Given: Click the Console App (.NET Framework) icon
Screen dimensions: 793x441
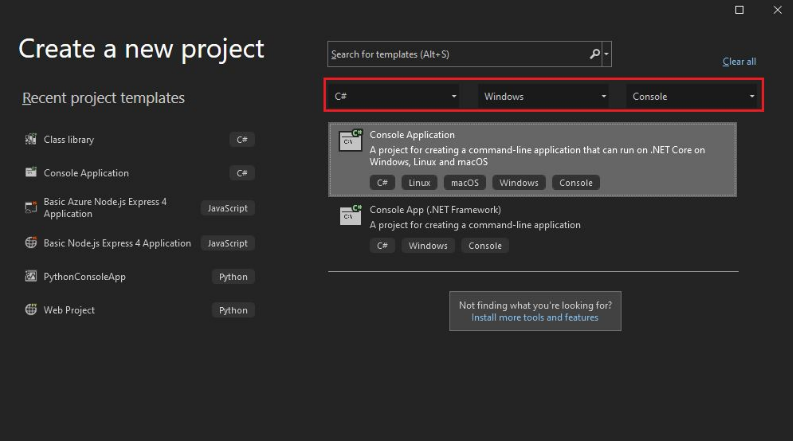Looking at the screenshot, I should [350, 215].
